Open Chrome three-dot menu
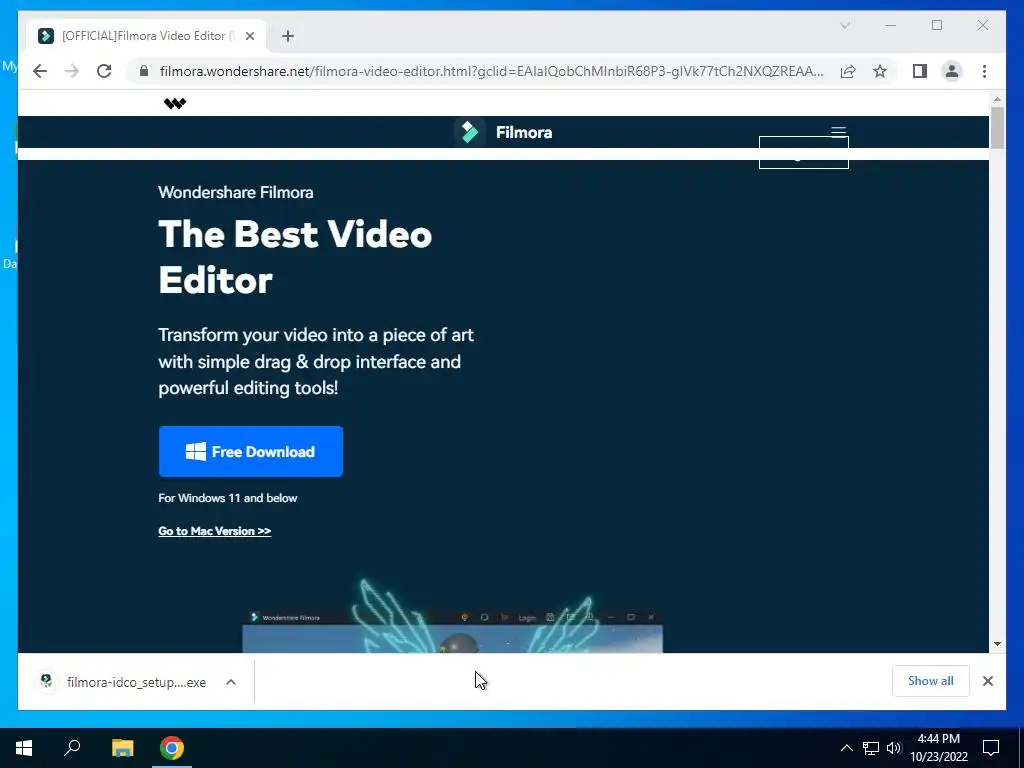 (984, 71)
